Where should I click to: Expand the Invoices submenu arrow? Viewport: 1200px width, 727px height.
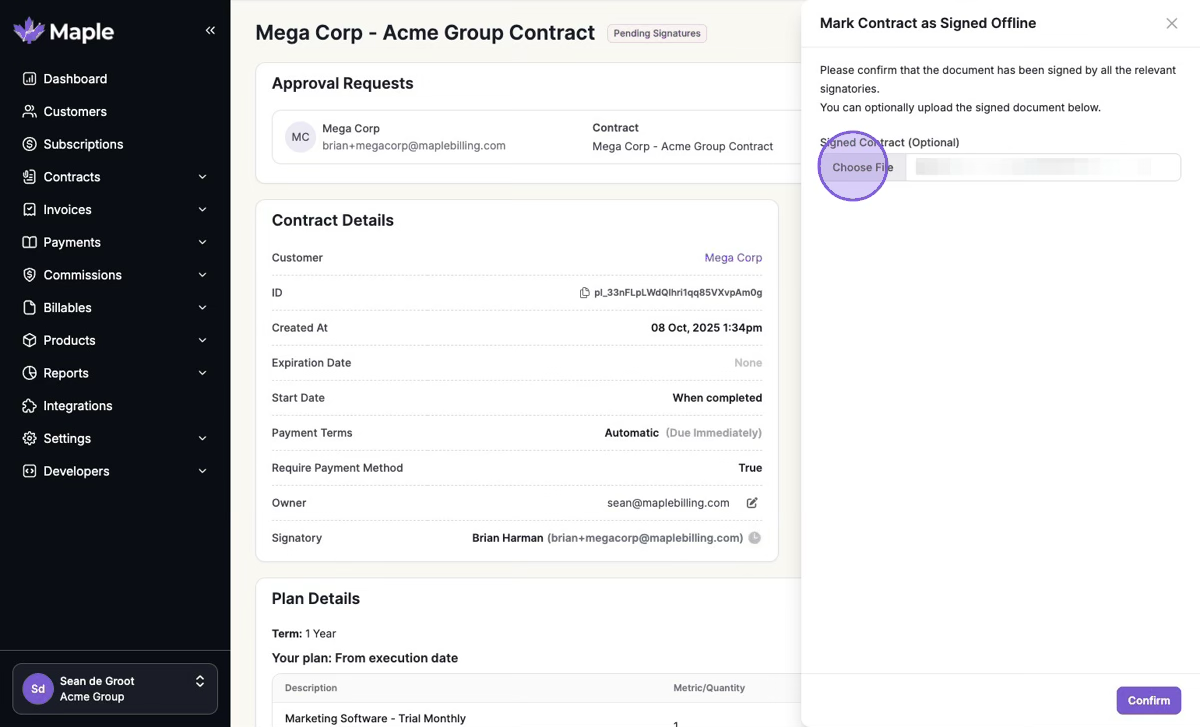203,210
